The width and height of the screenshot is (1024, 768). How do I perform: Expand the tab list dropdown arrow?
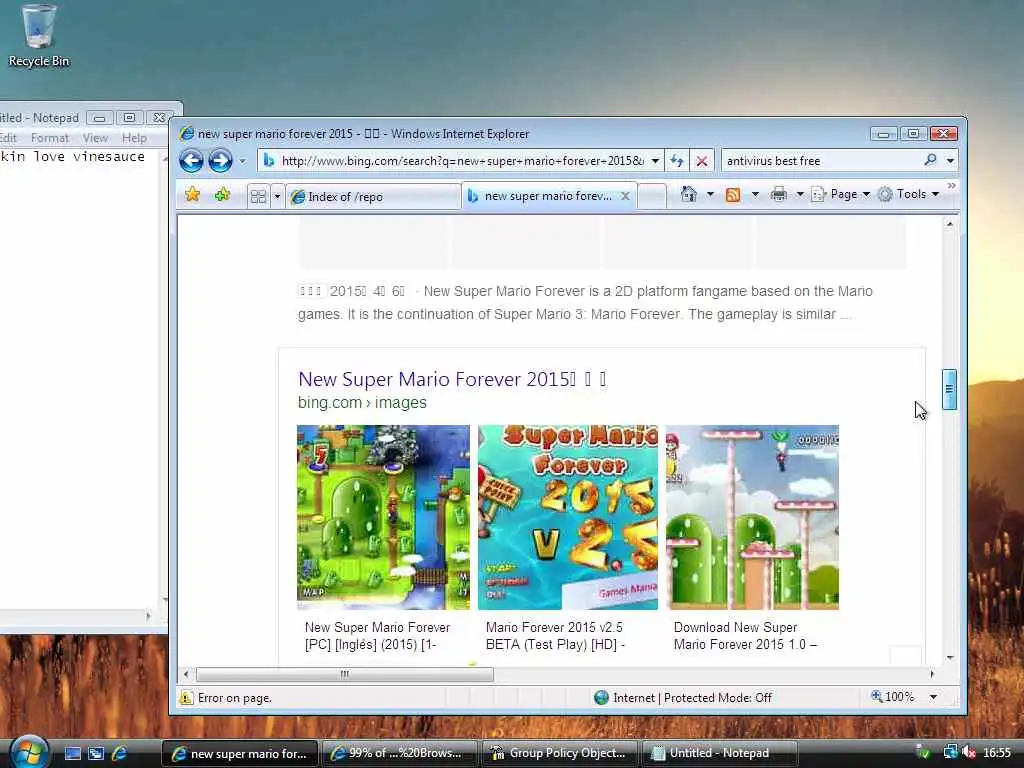point(277,196)
